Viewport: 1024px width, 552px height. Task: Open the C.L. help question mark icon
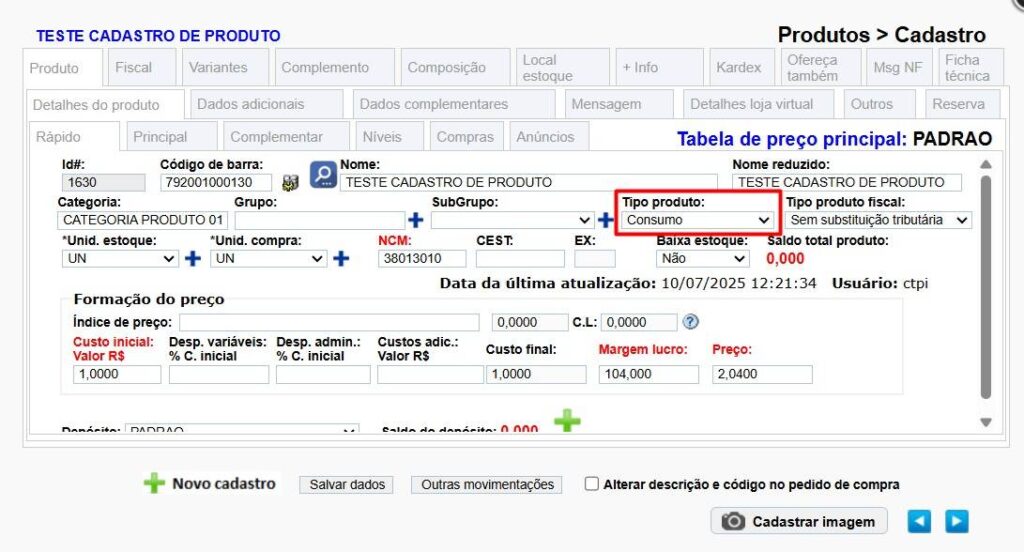(x=690, y=322)
